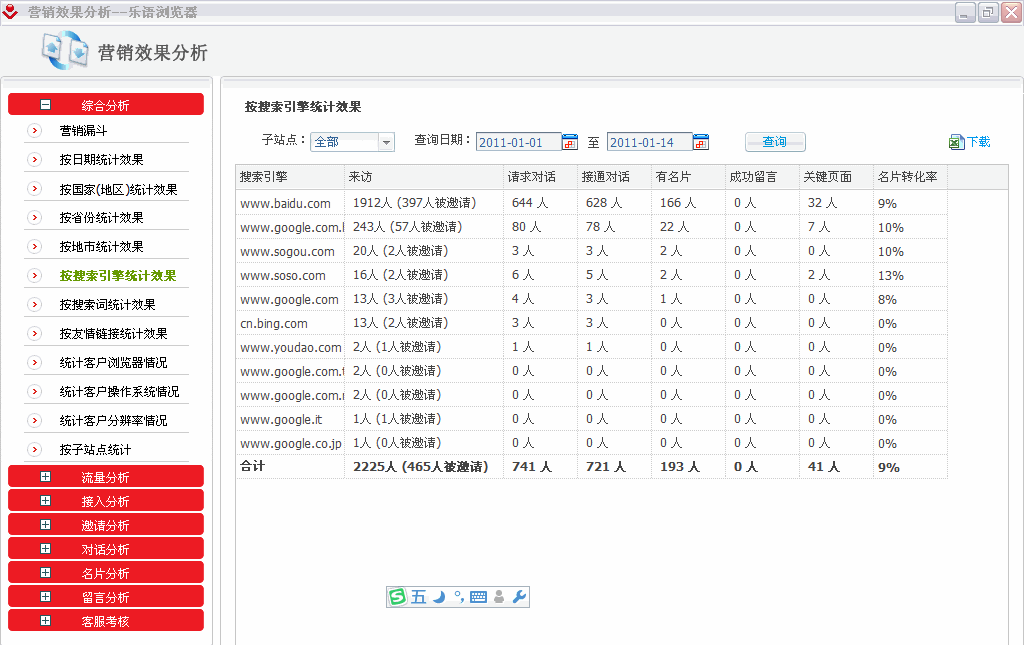Screen dimensions: 1024x645
Task: Click the user account icon in IME bar
Action: tap(499, 597)
